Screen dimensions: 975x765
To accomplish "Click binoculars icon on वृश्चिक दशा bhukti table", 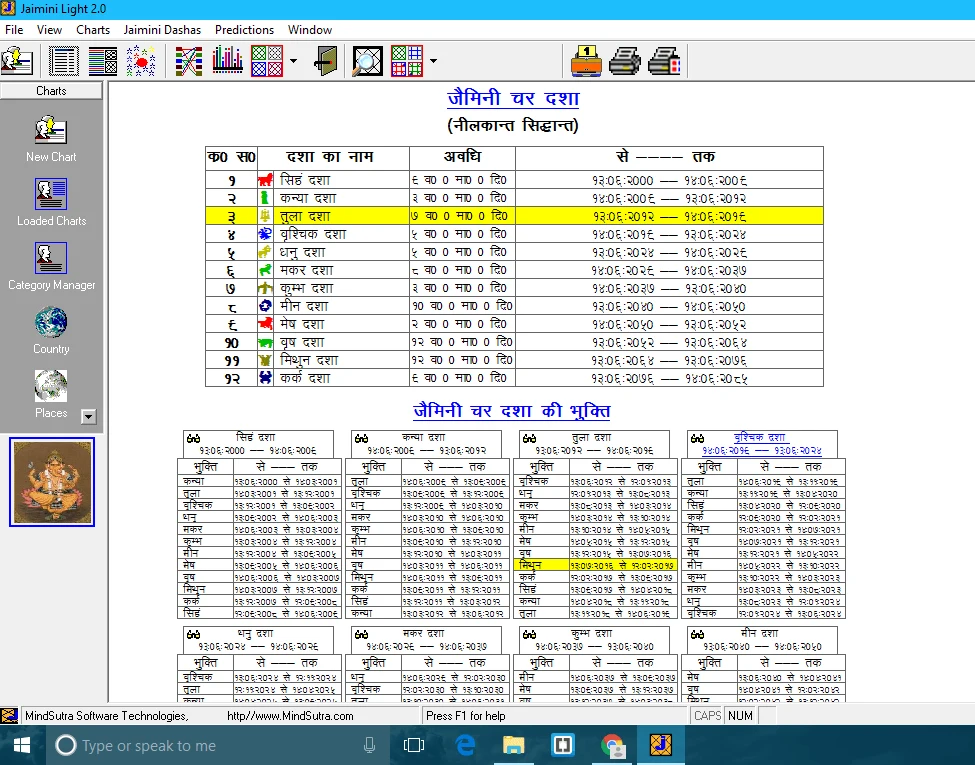I will point(697,438).
